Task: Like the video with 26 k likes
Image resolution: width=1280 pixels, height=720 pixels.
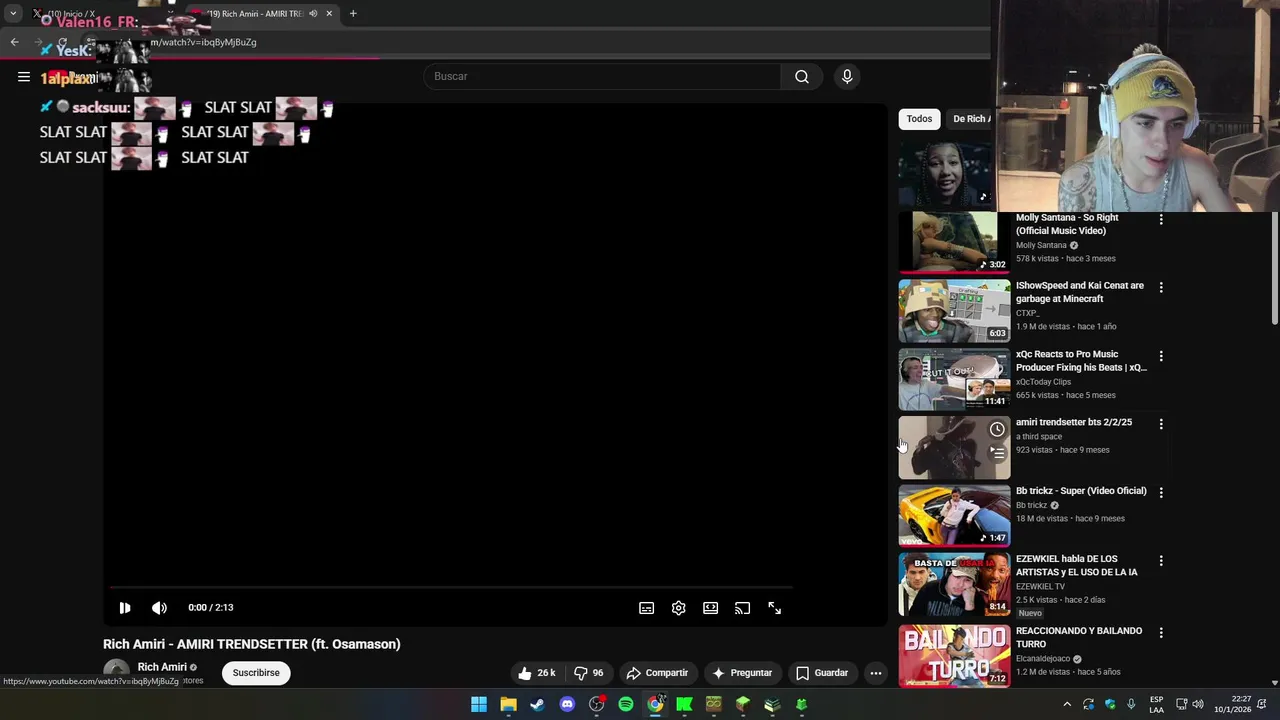Action: (x=536, y=673)
